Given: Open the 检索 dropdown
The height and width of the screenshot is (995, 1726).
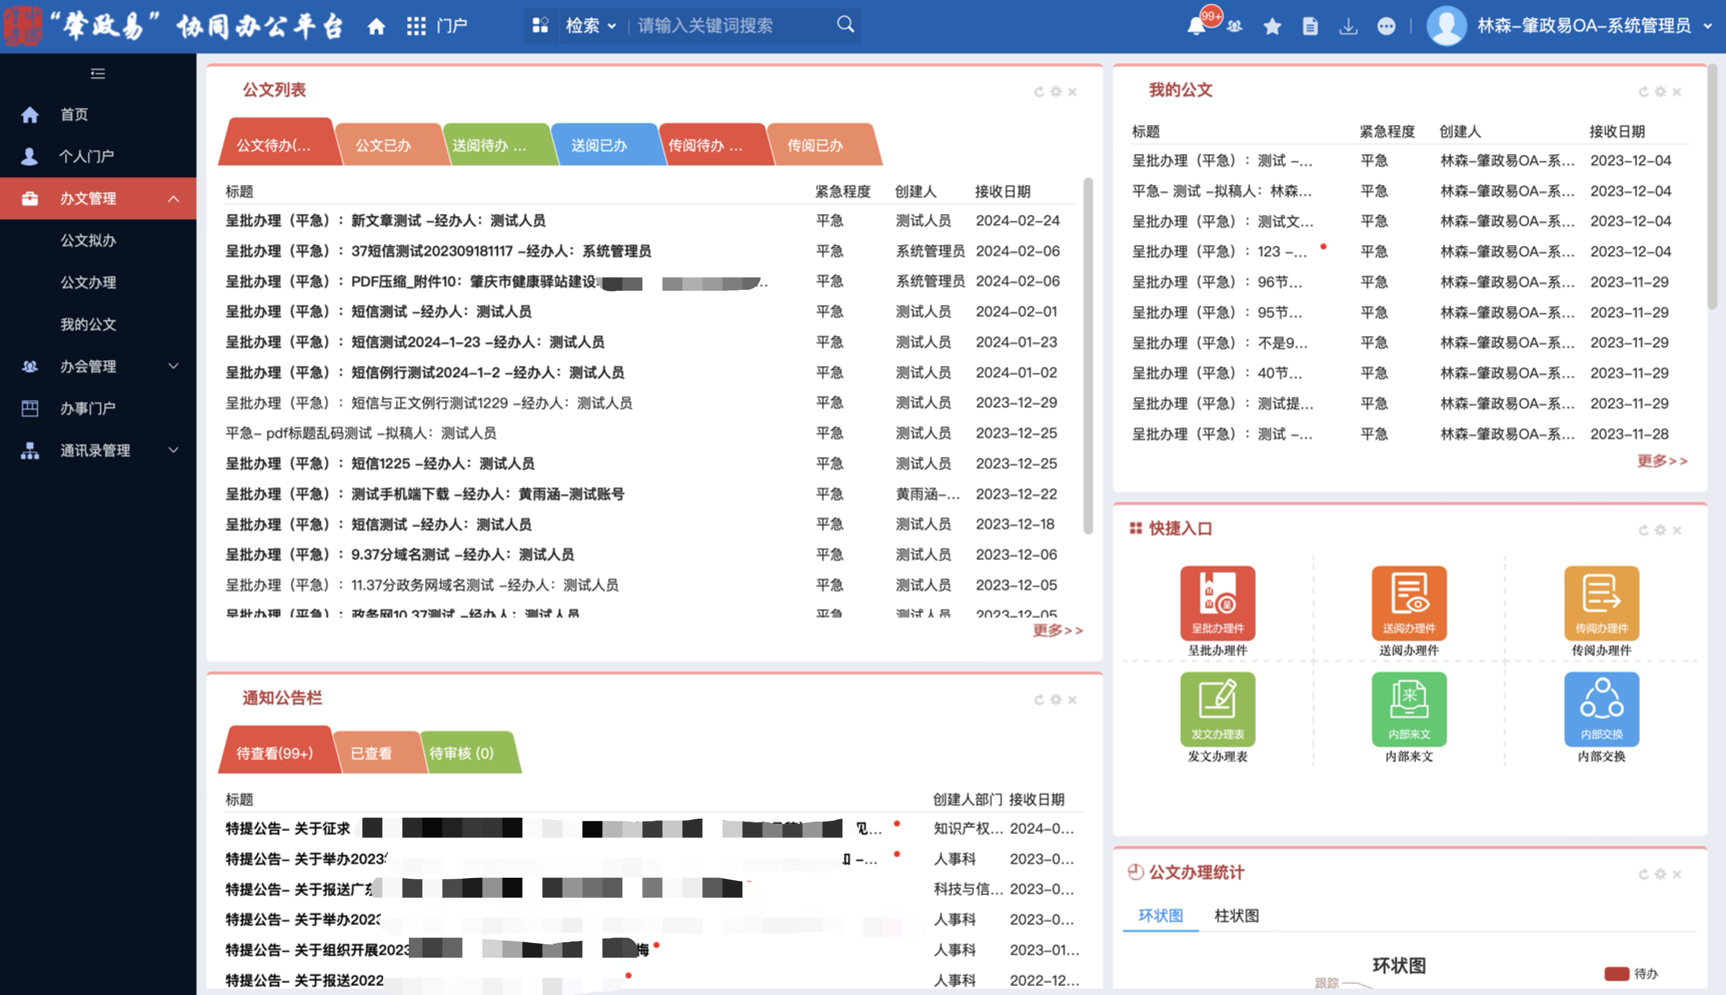Looking at the screenshot, I should coord(590,26).
